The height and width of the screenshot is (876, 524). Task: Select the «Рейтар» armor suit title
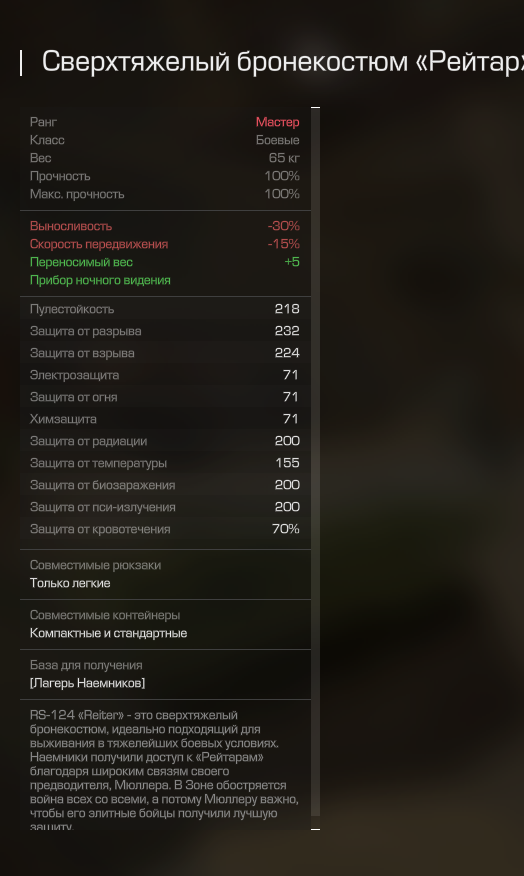coord(283,61)
